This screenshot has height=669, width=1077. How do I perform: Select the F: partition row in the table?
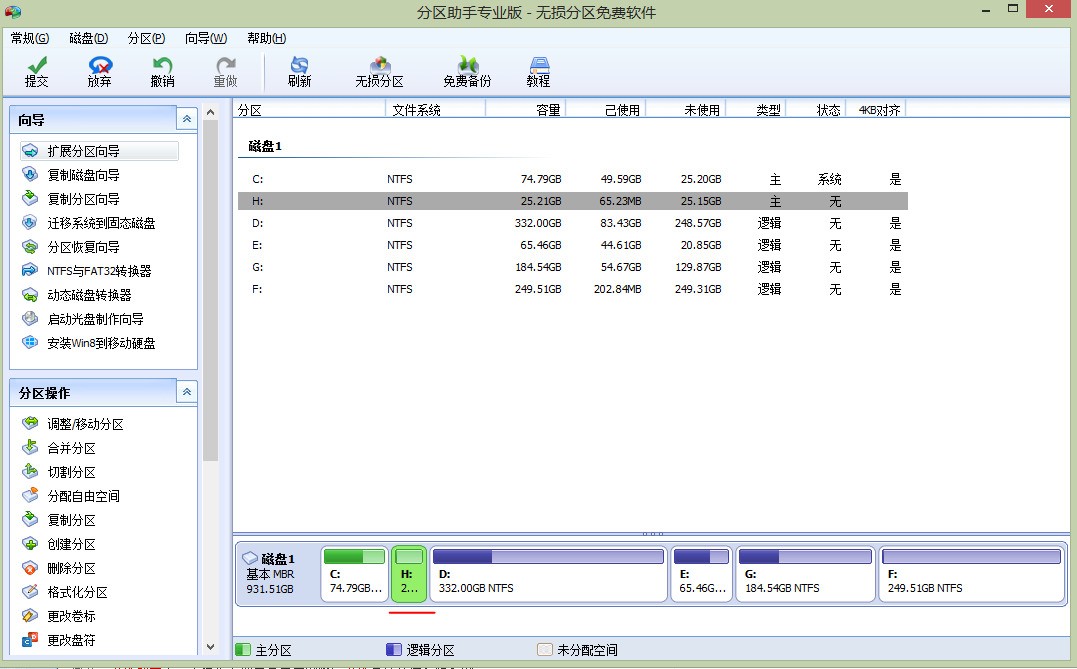point(572,289)
